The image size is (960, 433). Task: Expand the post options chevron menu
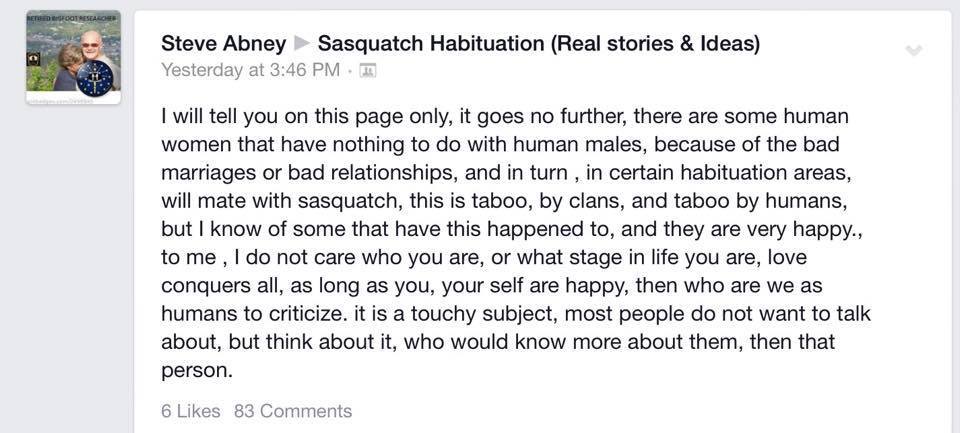pyautogui.click(x=913, y=50)
